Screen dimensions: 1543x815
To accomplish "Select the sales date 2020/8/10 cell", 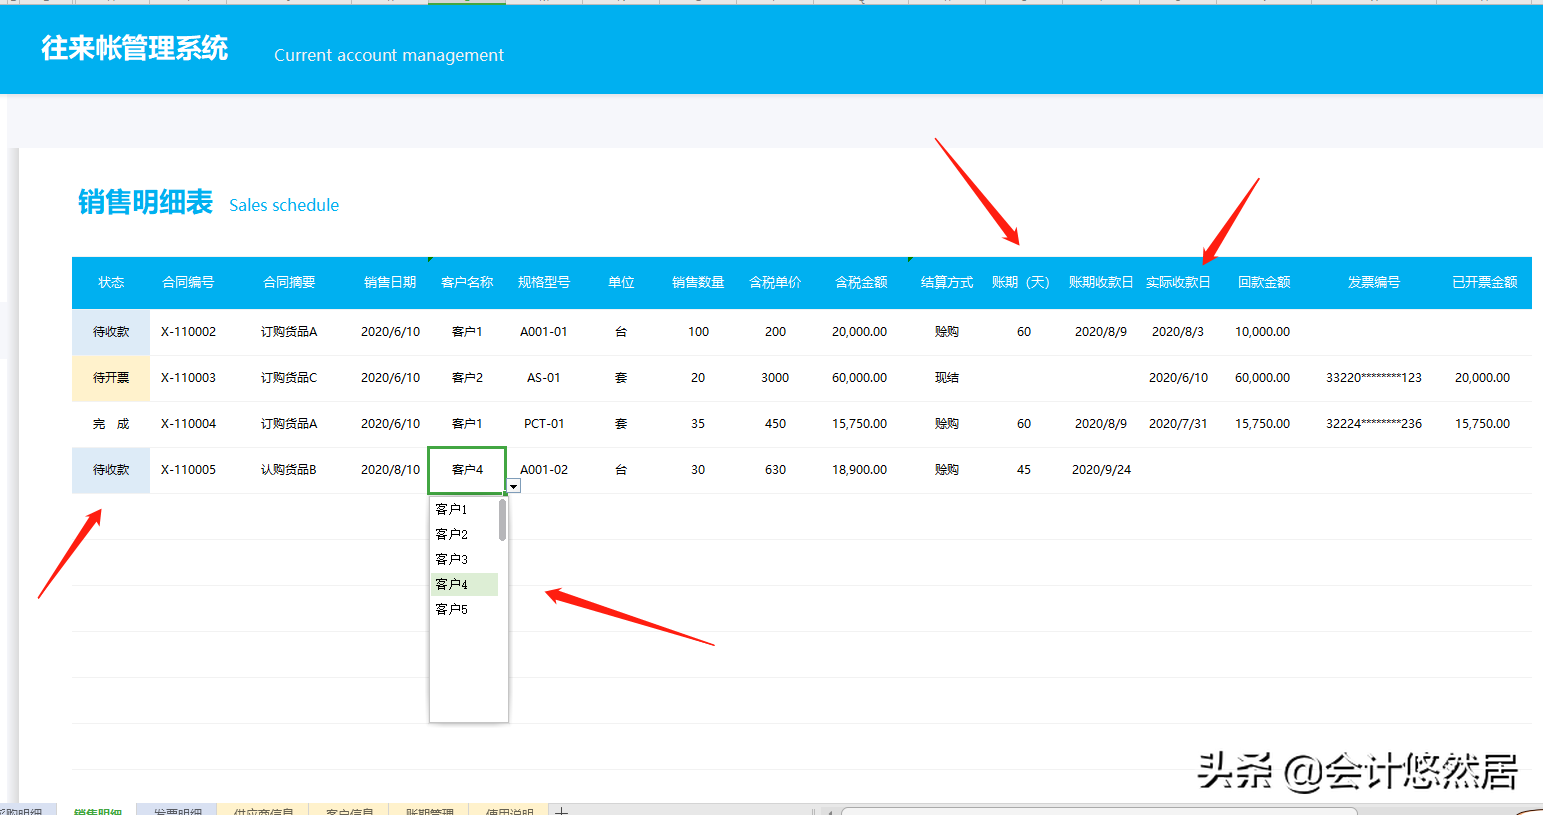I will point(390,470).
